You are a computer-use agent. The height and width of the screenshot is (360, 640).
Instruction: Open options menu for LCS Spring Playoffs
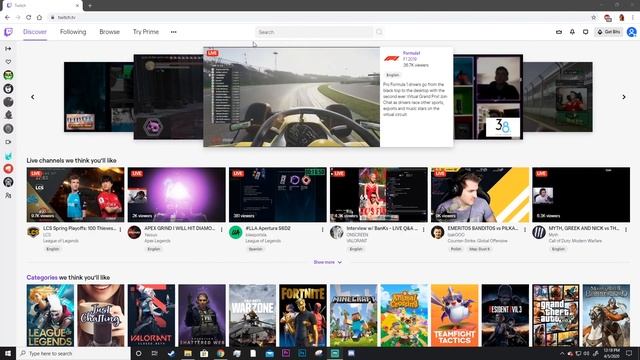pyautogui.click(x=120, y=230)
